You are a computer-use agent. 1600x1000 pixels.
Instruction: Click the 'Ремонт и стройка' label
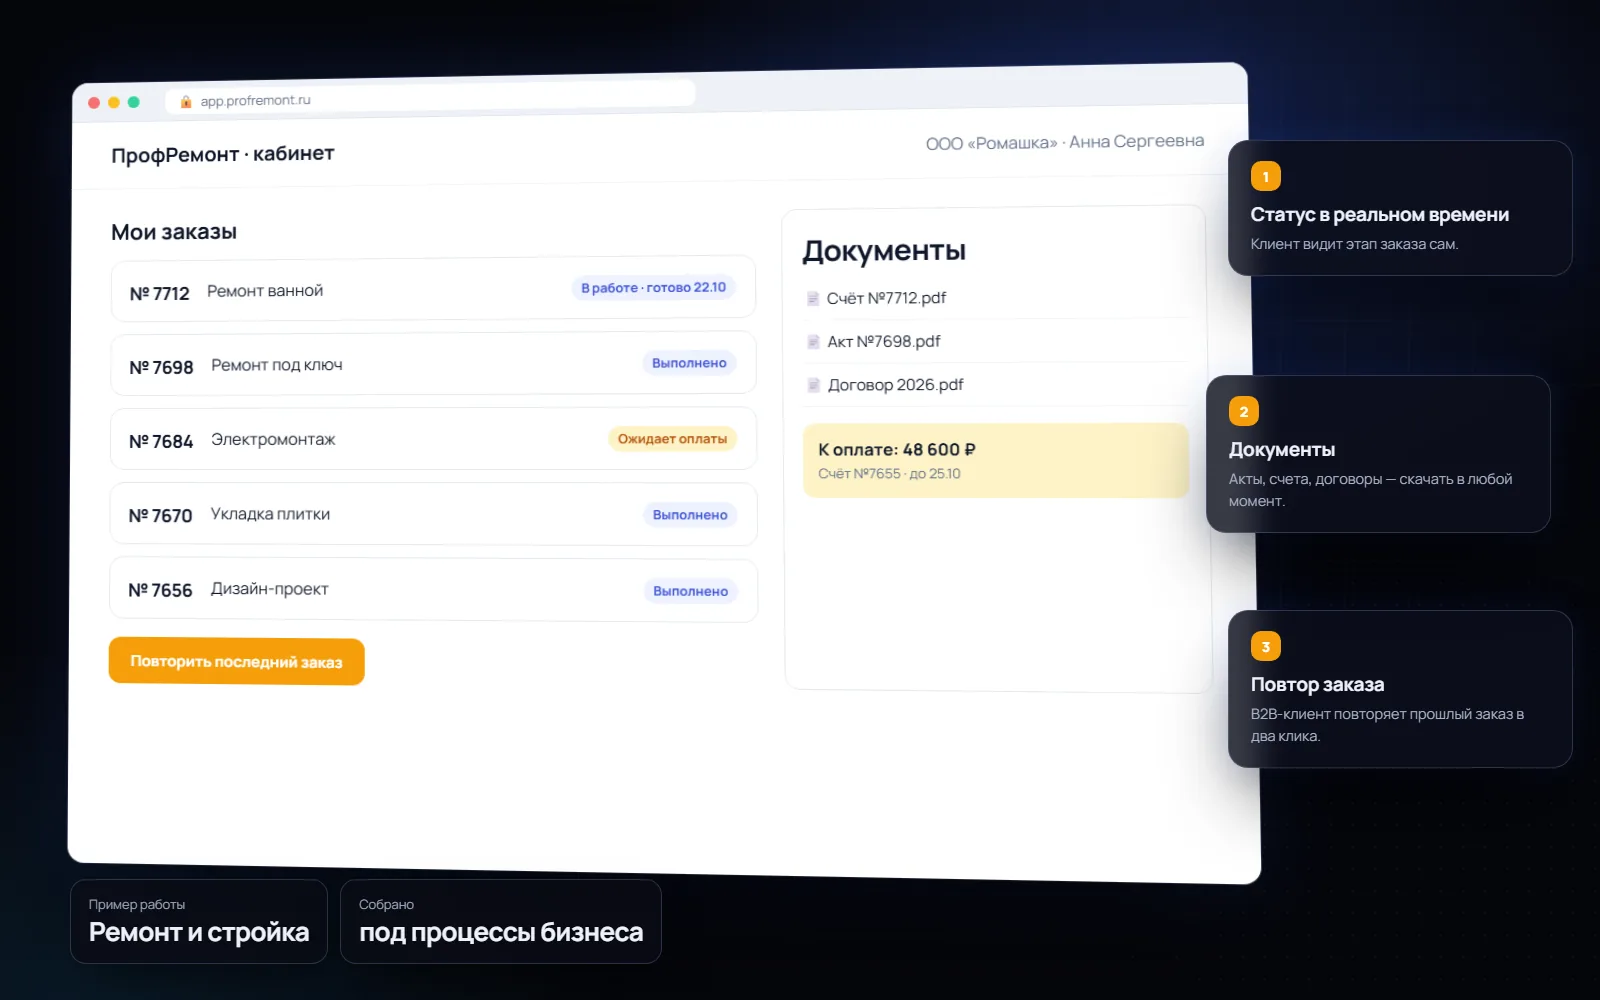pyautogui.click(x=199, y=932)
